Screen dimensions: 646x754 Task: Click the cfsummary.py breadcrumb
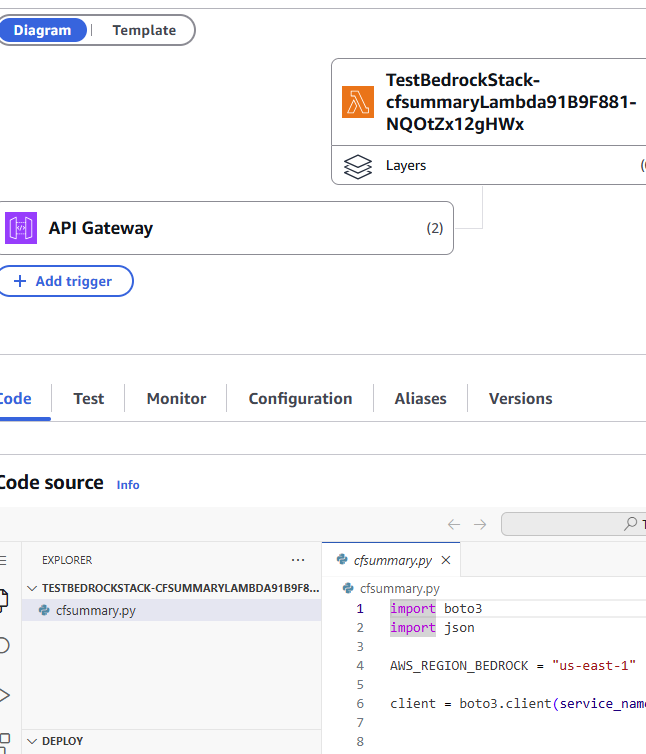click(399, 589)
